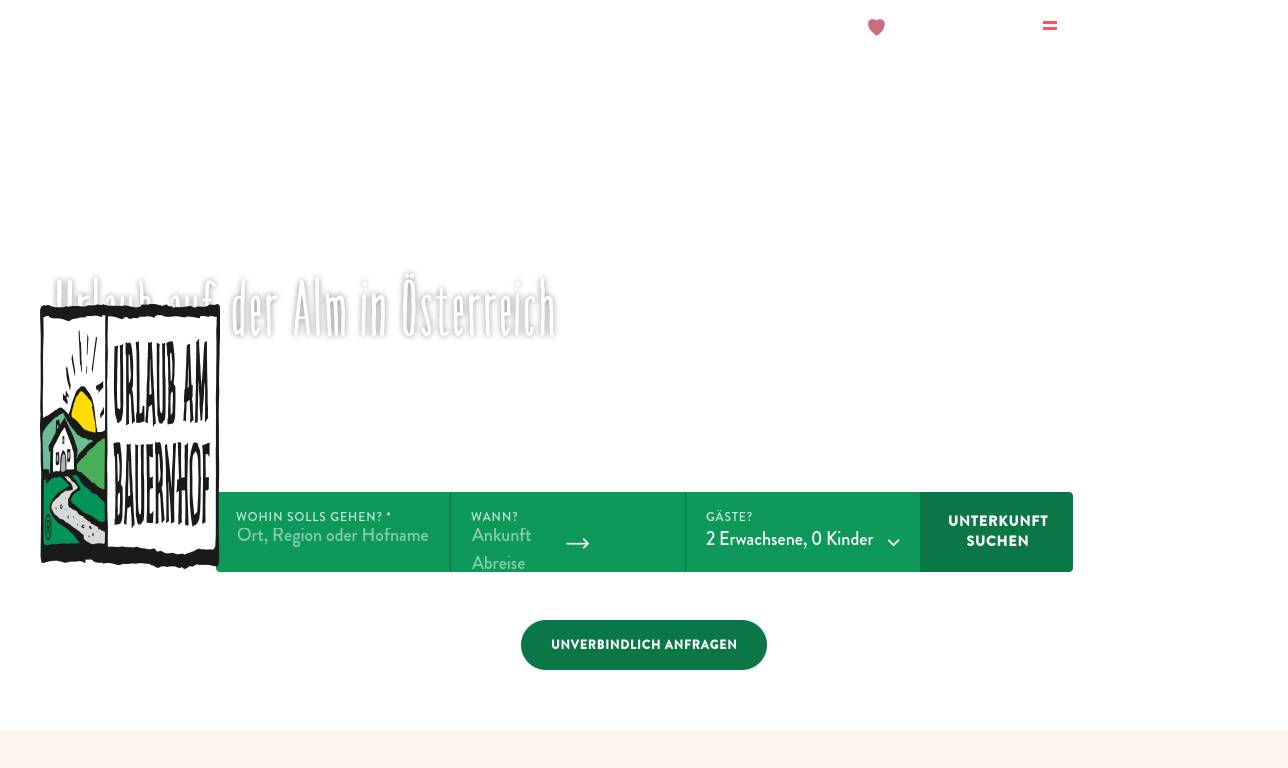Click the beige section below the search

[644, 749]
